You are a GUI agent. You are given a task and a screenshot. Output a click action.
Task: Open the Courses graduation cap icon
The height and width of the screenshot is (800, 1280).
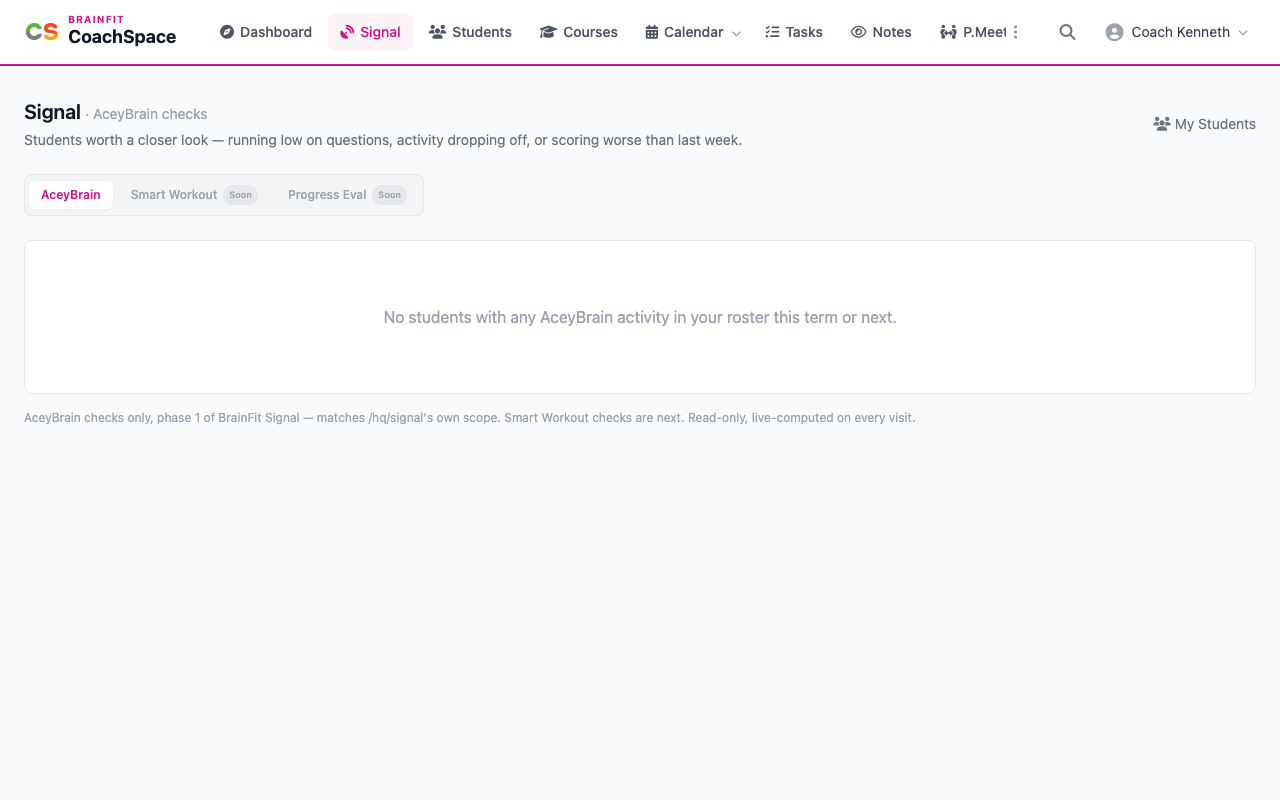548,32
